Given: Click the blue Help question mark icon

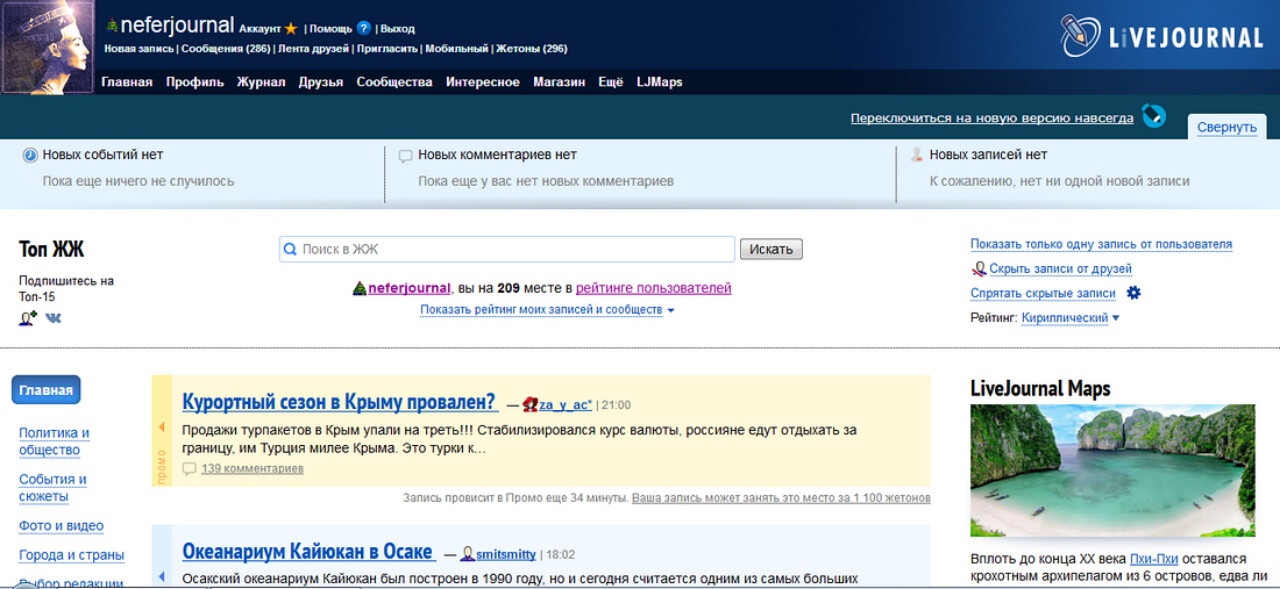Looking at the screenshot, I should click(364, 28).
